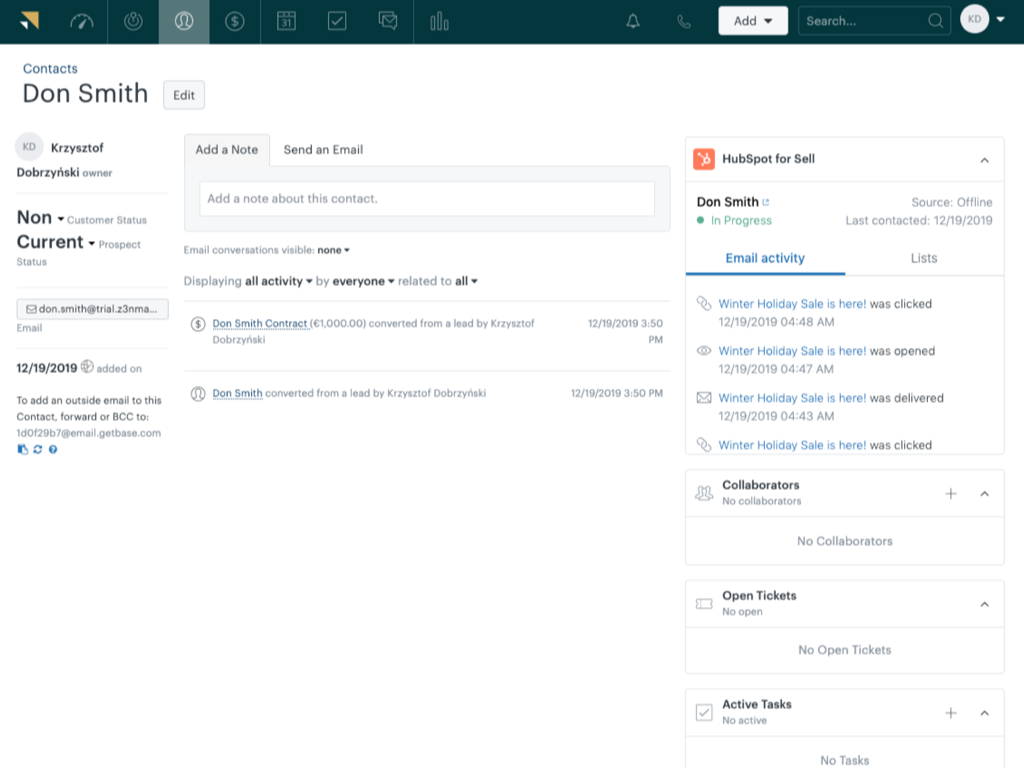Open Reports via the bar chart icon
This screenshot has height=768, width=1024.
[x=438, y=20]
